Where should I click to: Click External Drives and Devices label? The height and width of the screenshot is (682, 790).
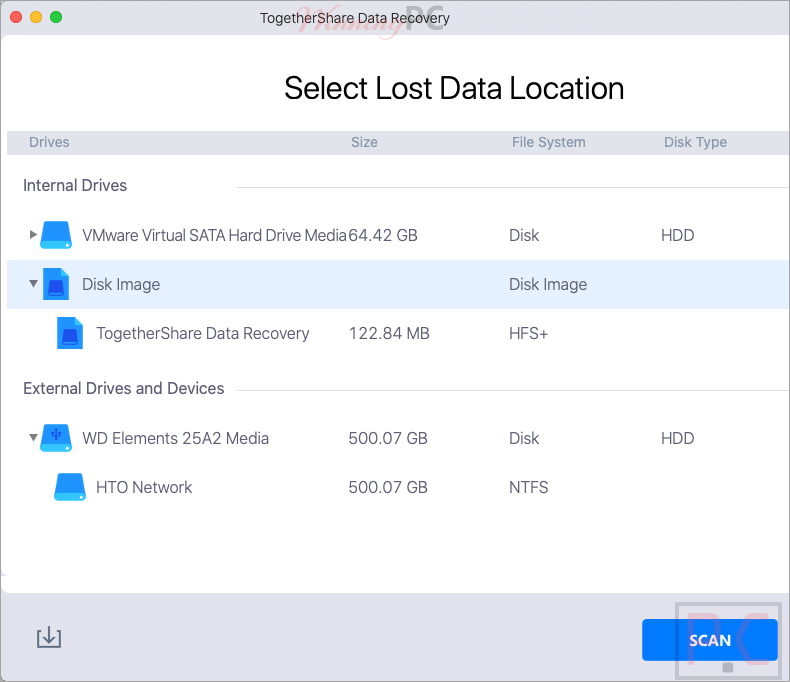[123, 388]
